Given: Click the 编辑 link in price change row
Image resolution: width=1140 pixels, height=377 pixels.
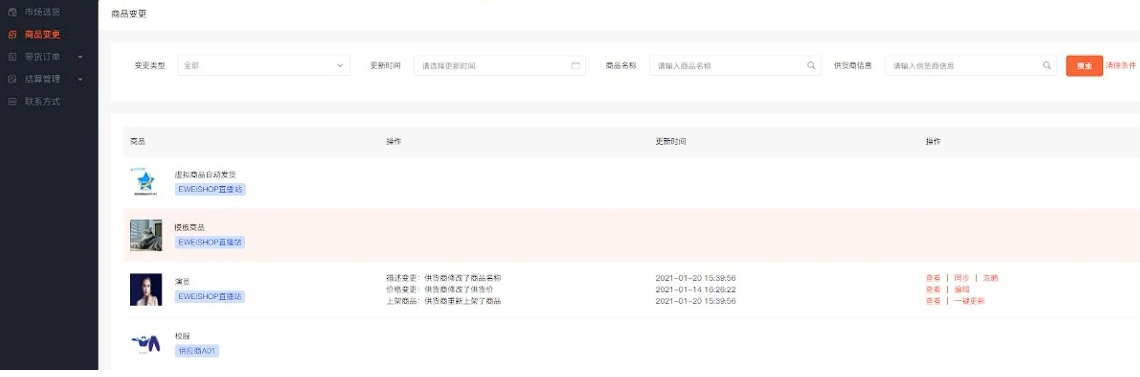Looking at the screenshot, I should 961,289.
